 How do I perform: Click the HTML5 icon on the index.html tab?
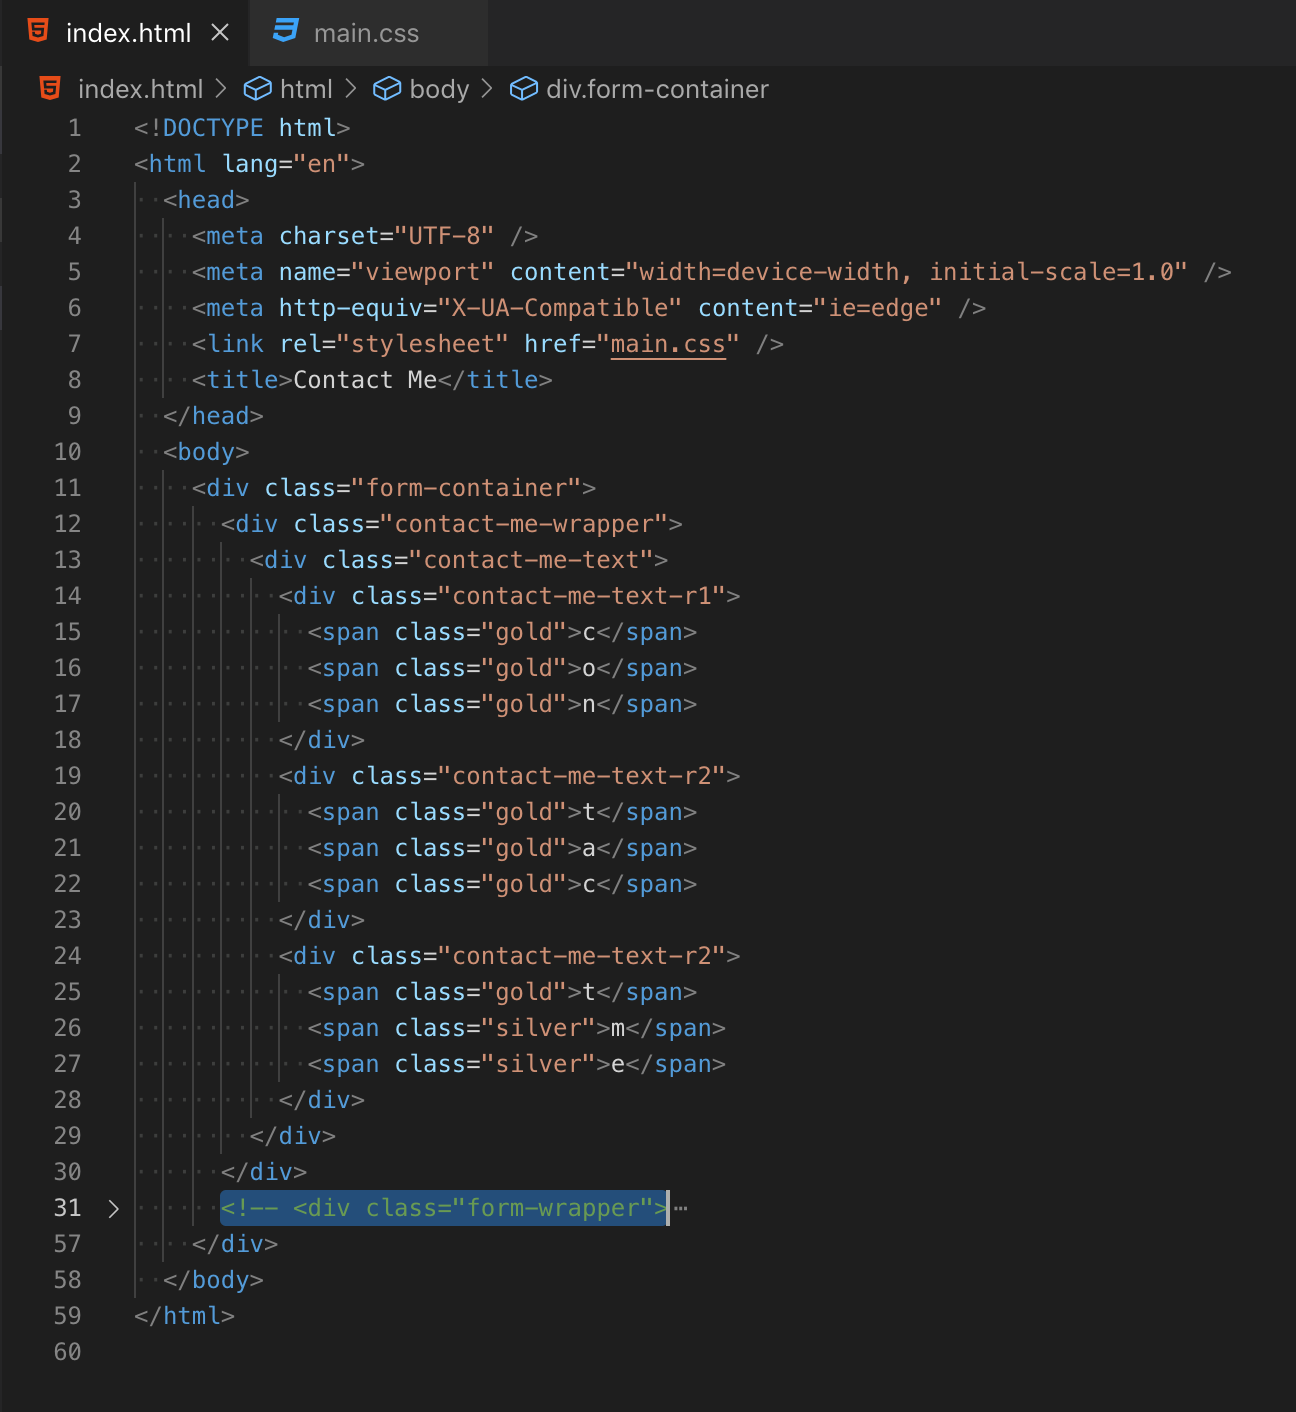[x=36, y=32]
